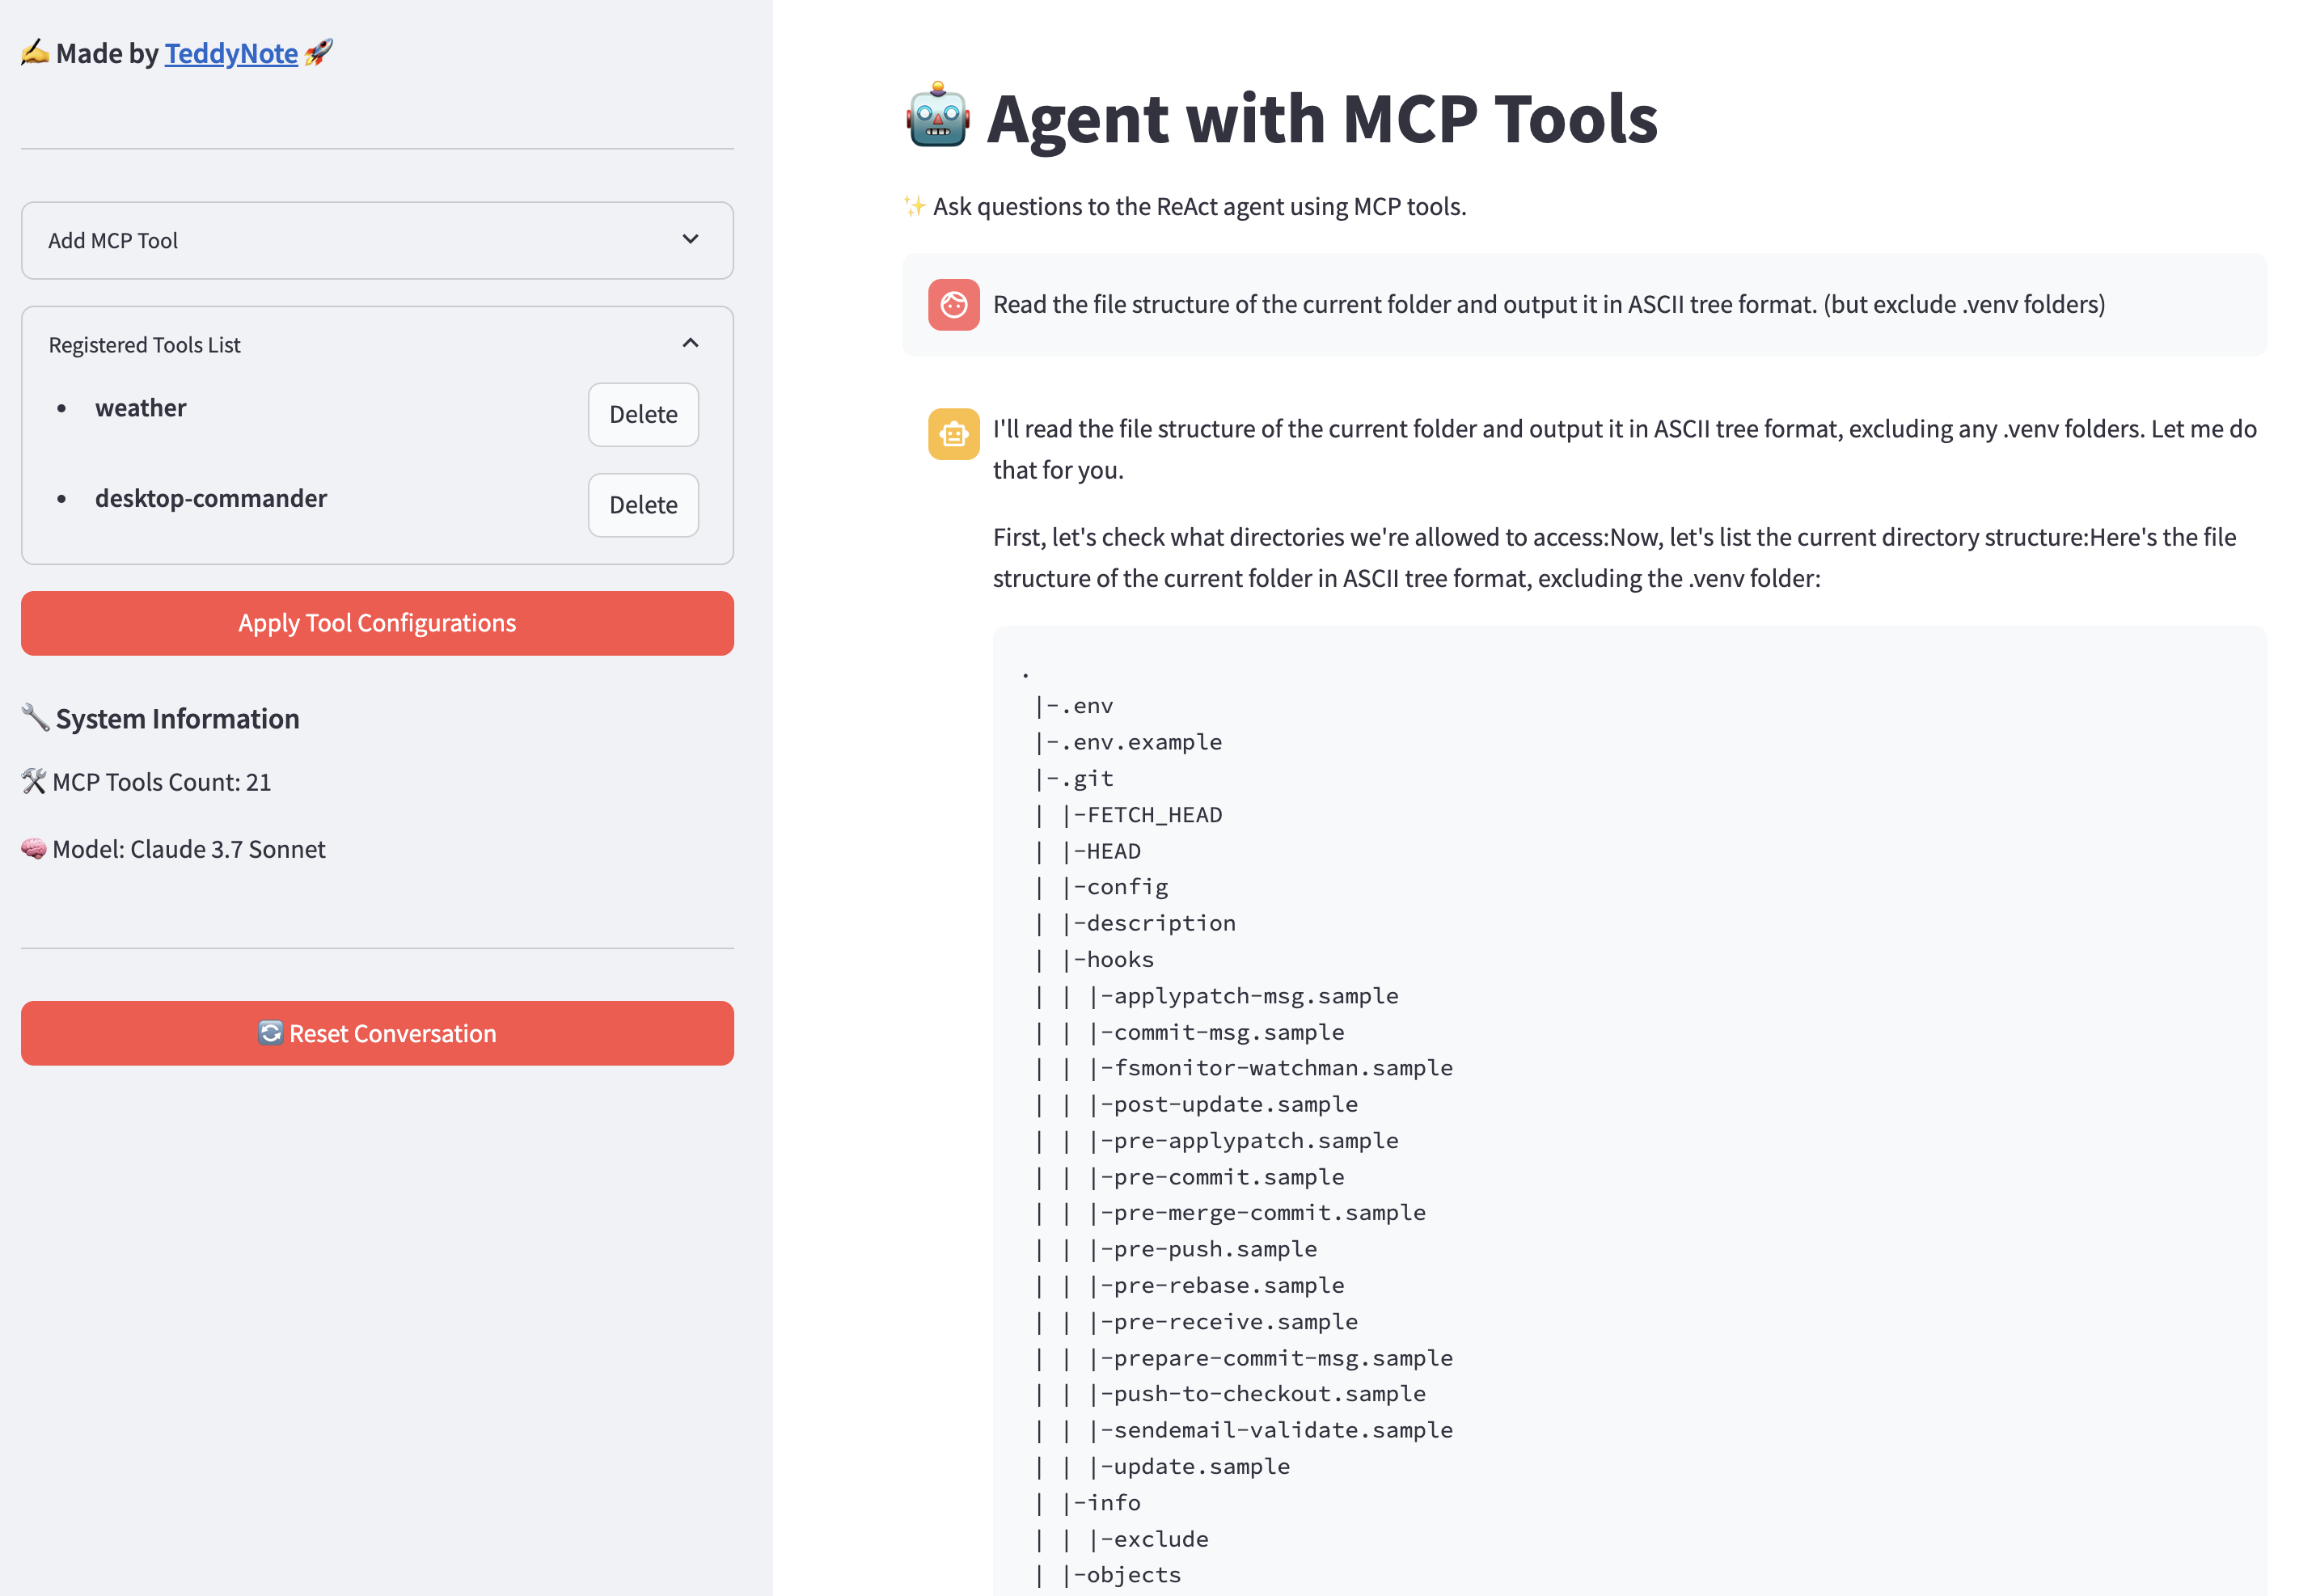This screenshot has width=2316, height=1596.
Task: Click the robot icon in the page title
Action: pyautogui.click(x=938, y=118)
